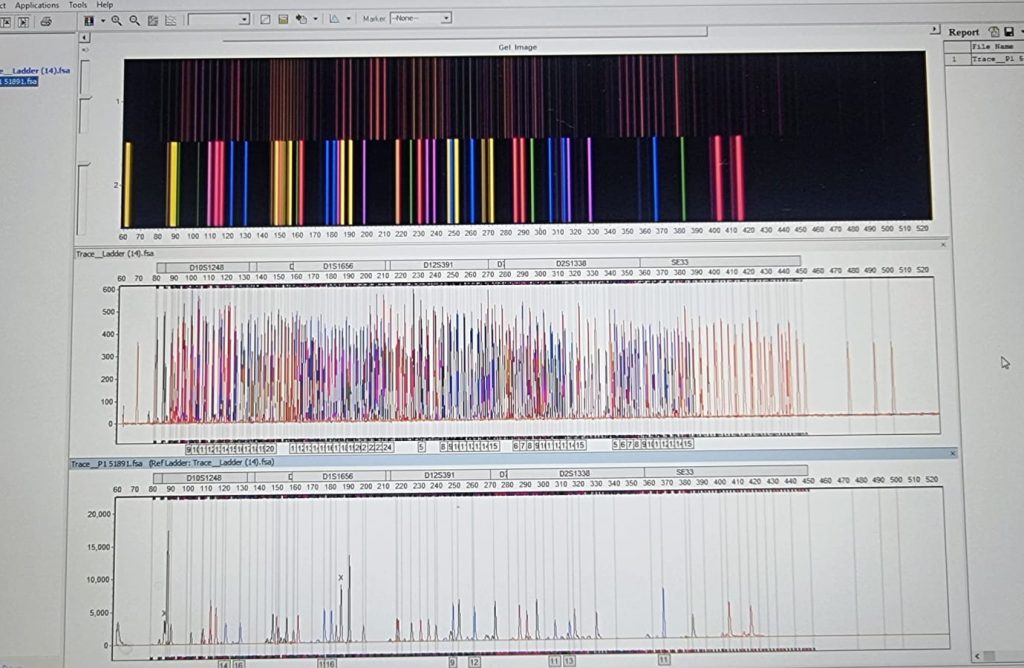Select D1S1656 marker in ladder chart
Image resolution: width=1024 pixels, height=668 pixels.
pyautogui.click(x=338, y=266)
